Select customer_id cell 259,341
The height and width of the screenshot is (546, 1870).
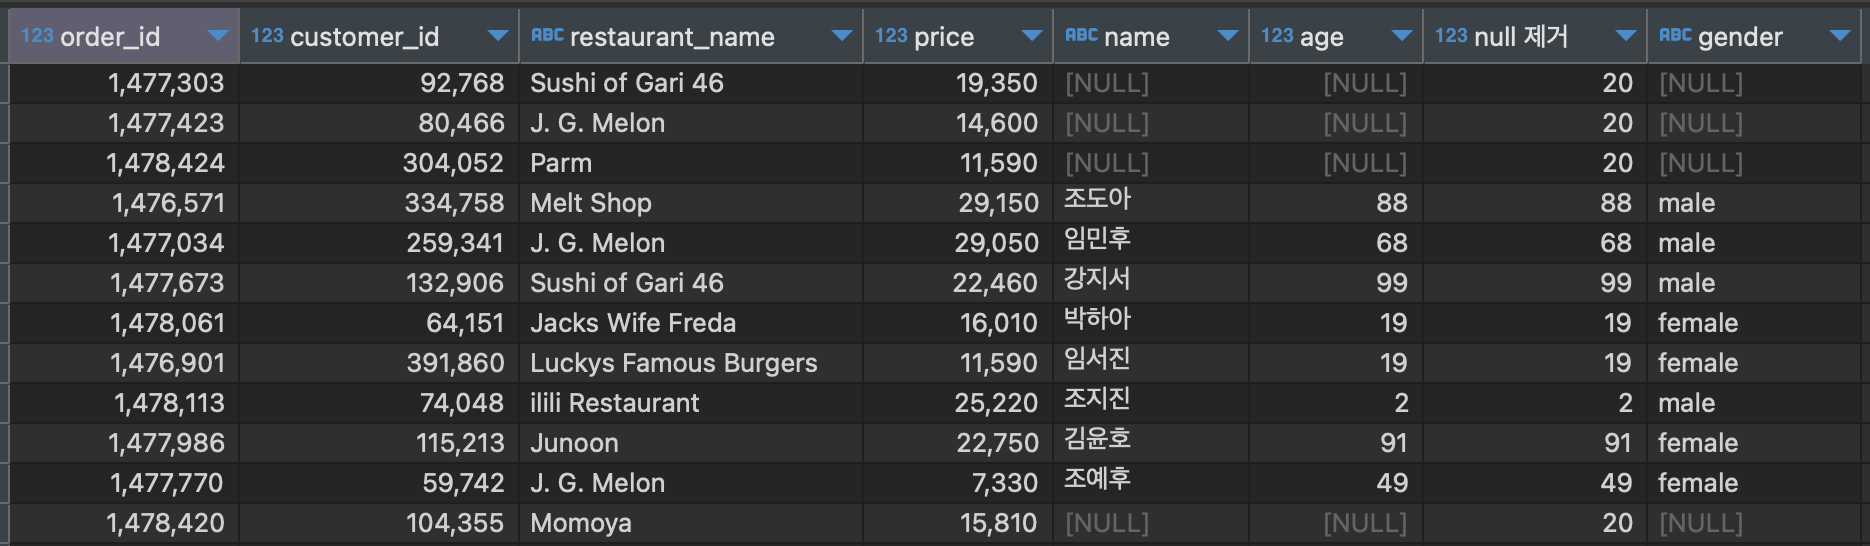379,243
